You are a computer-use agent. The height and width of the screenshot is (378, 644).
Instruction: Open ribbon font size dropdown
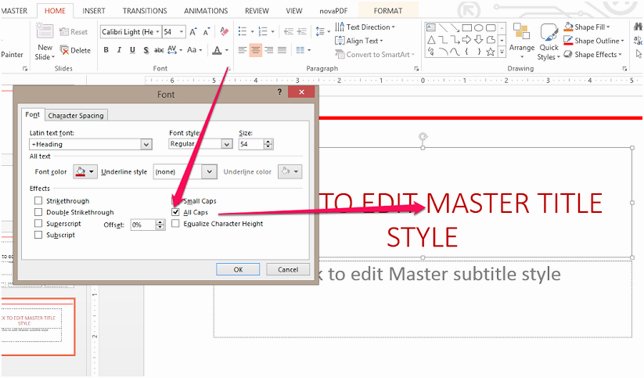coord(181,32)
